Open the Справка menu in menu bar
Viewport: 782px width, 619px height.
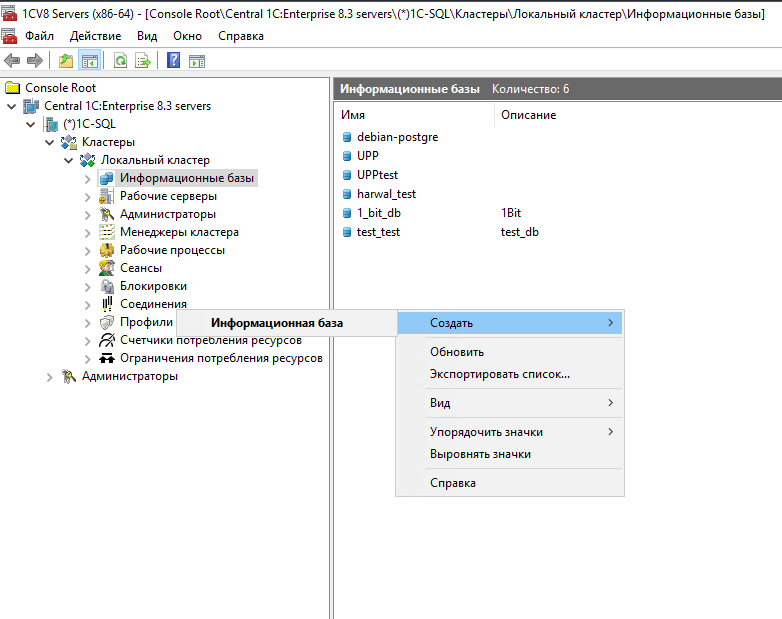tap(241, 36)
